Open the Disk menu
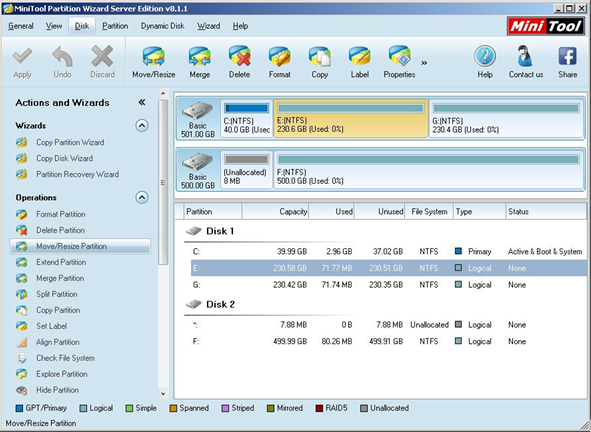 82,26
